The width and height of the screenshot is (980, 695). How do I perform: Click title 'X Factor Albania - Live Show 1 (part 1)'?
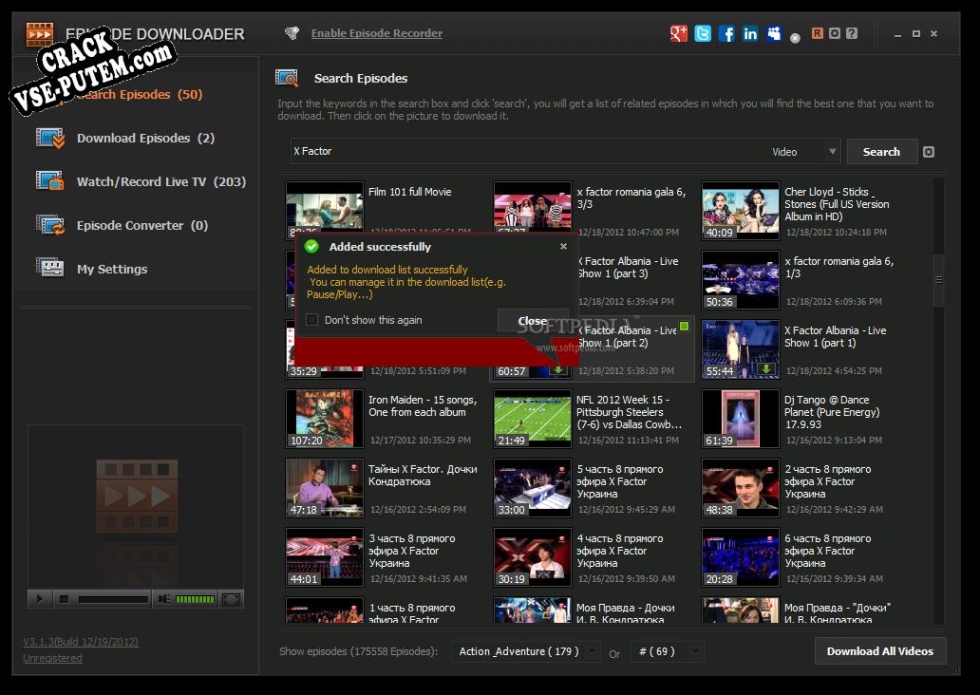click(x=835, y=336)
